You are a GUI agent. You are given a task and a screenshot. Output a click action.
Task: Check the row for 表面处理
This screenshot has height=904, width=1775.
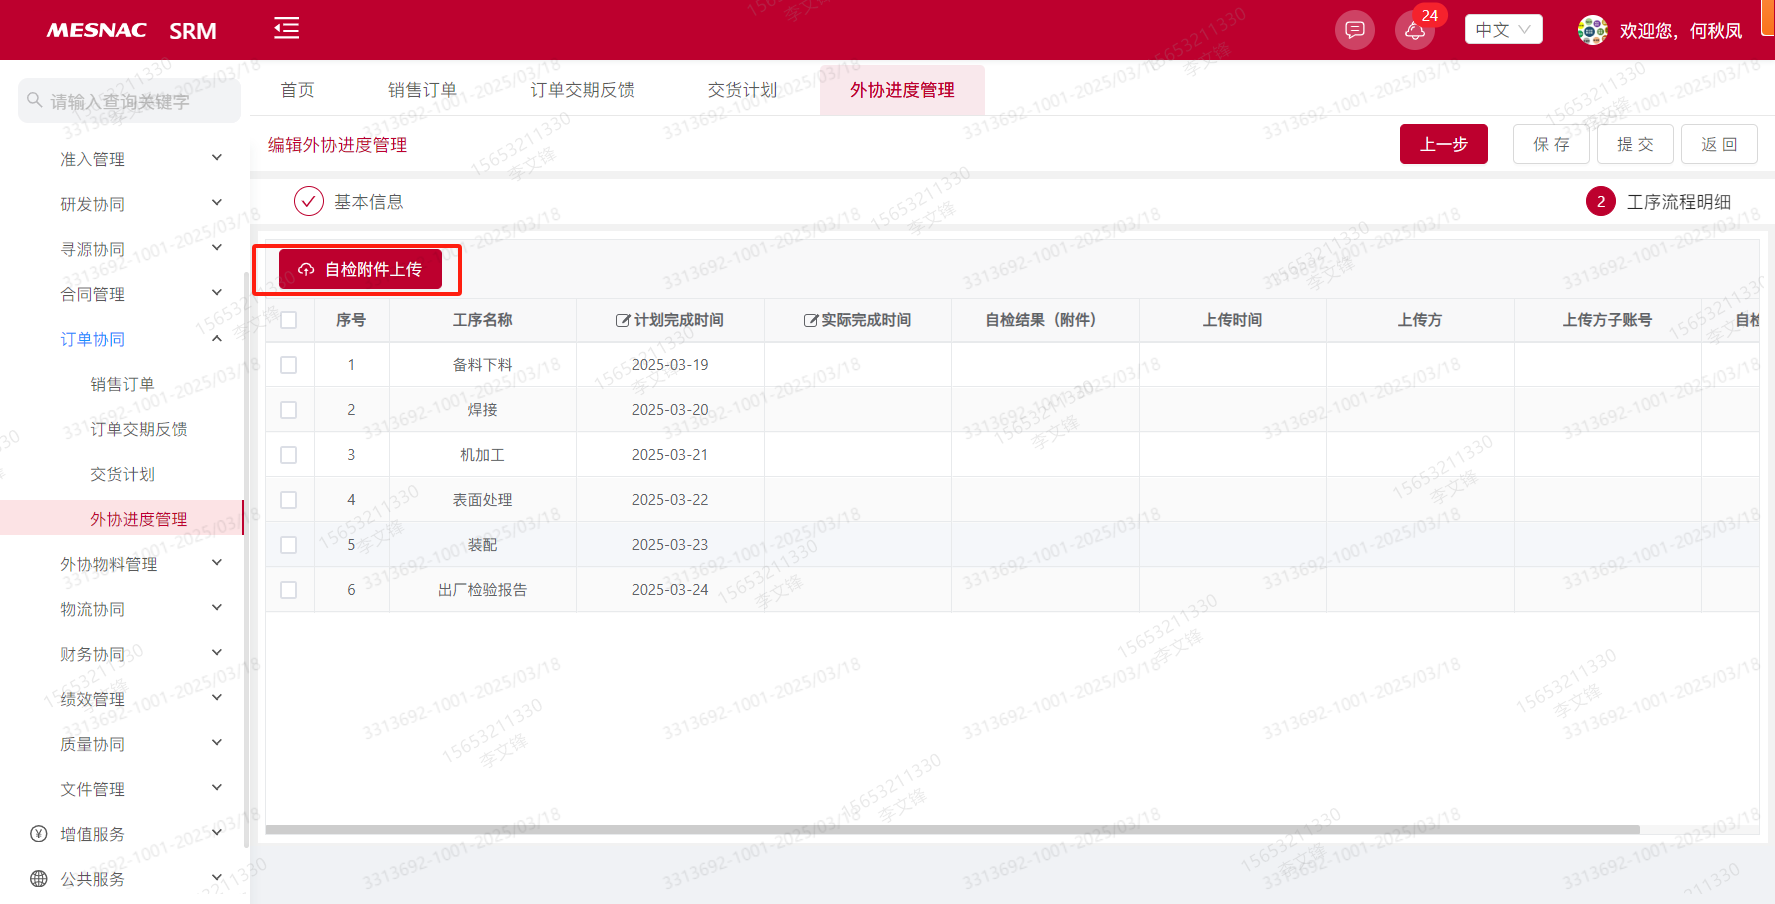point(289,500)
